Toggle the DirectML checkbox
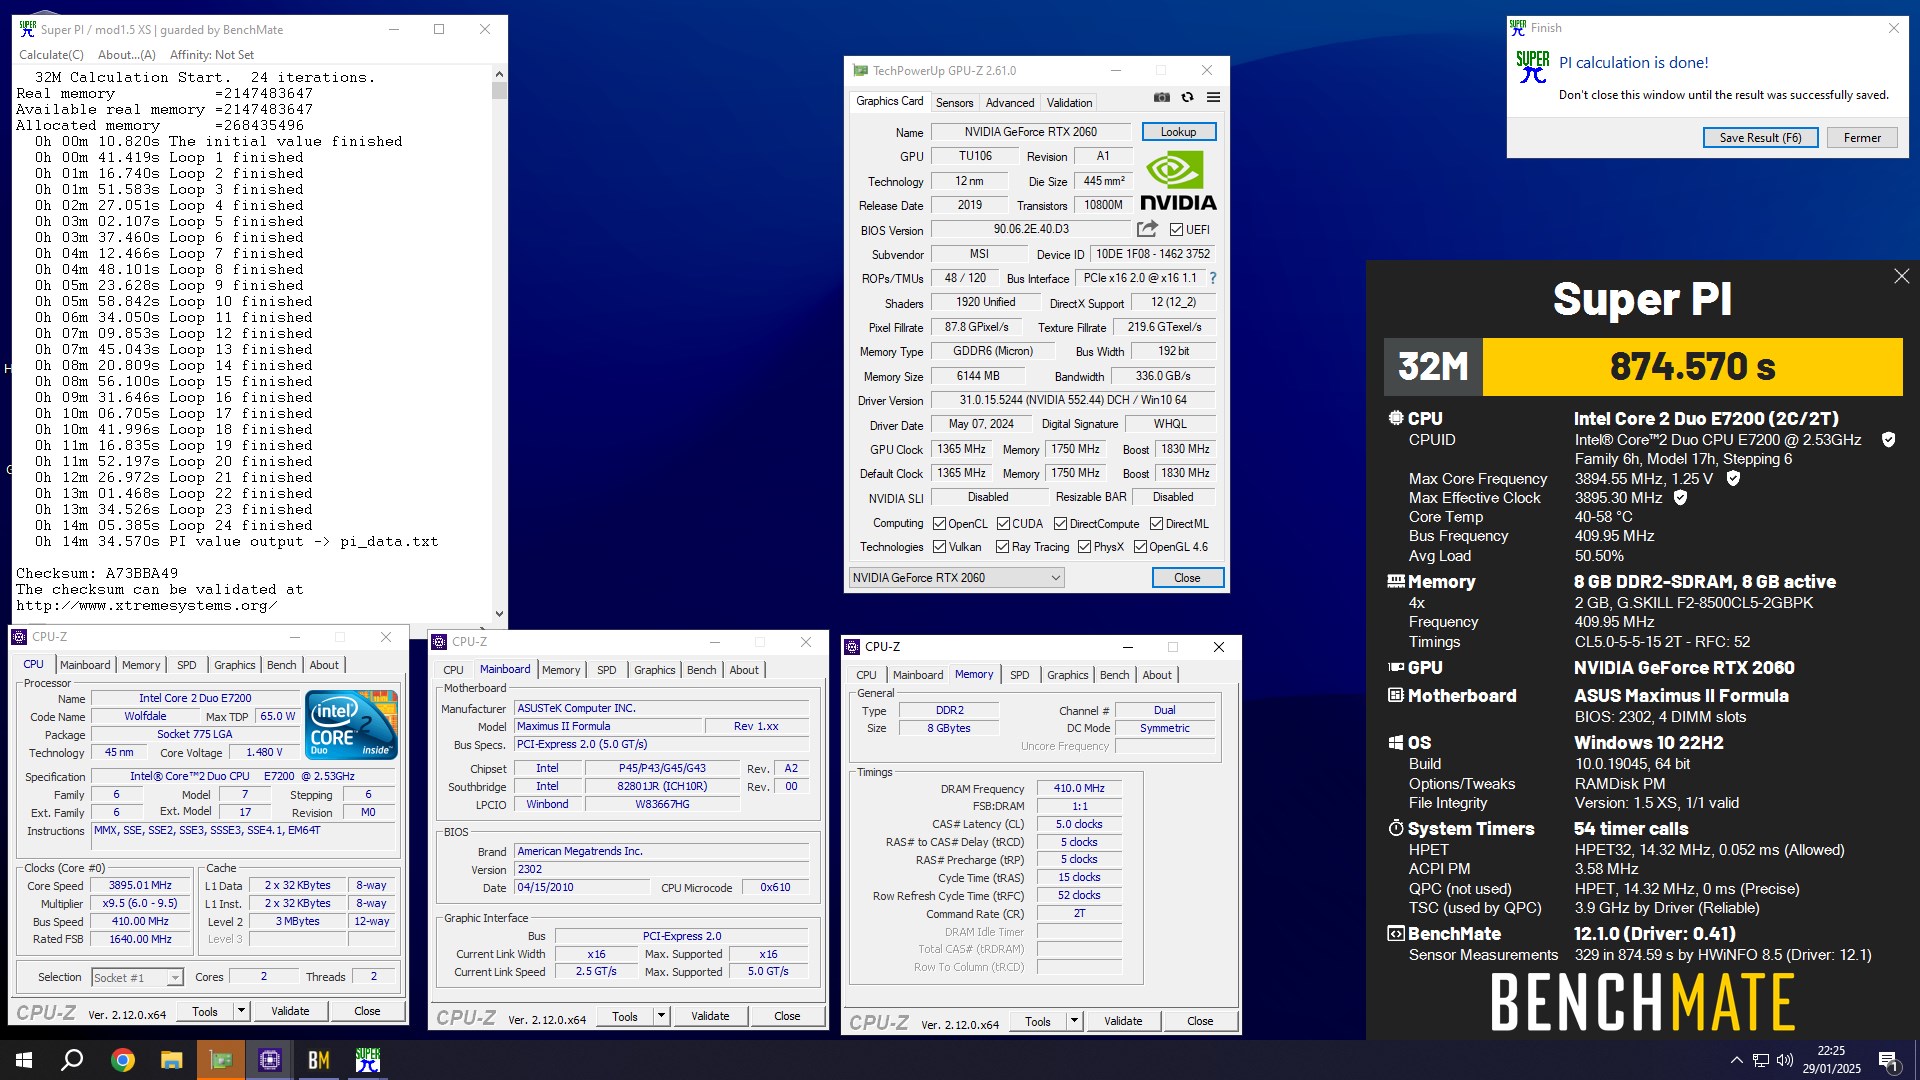The height and width of the screenshot is (1080, 1920). point(1156,524)
